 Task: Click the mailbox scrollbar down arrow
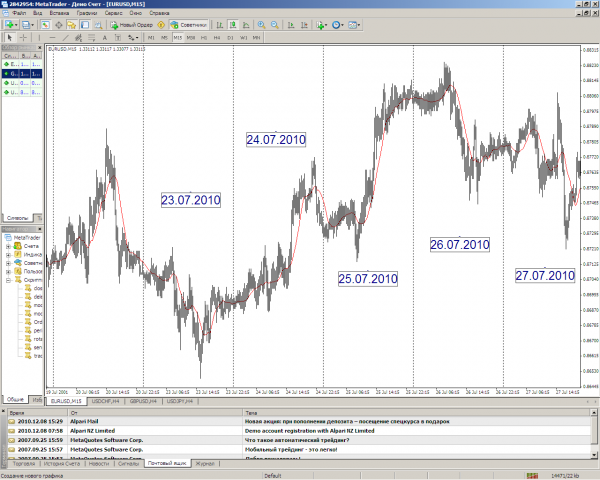pyautogui.click(x=594, y=455)
